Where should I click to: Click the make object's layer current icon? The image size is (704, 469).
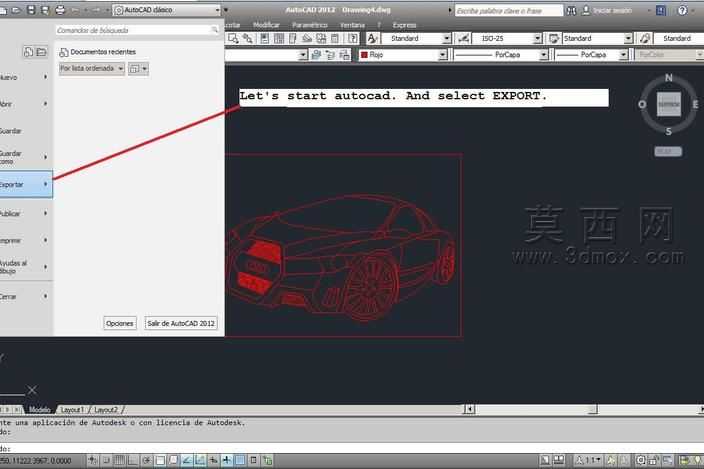[x=316, y=55]
